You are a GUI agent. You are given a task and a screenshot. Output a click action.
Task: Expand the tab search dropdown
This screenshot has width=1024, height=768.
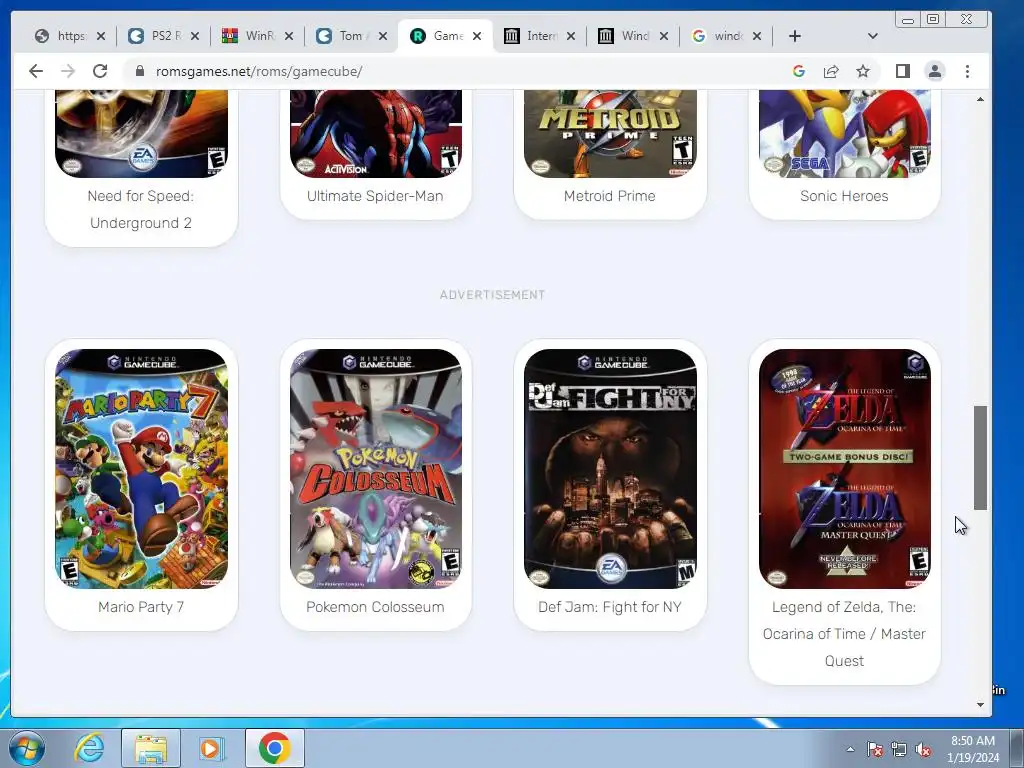[x=872, y=36]
